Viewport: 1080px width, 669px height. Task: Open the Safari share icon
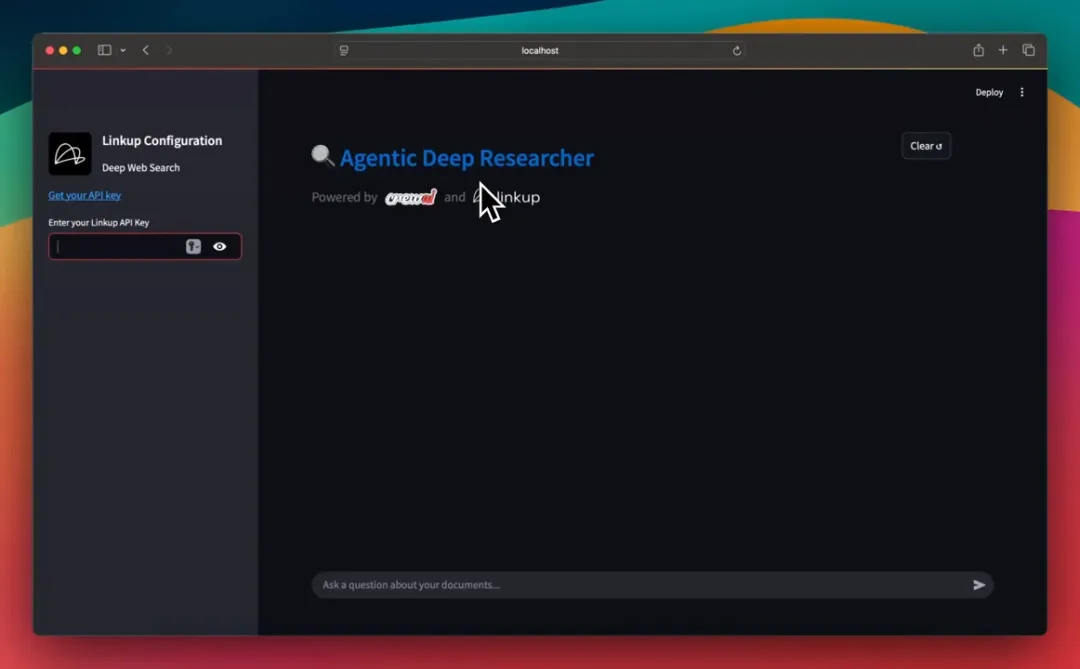click(978, 50)
